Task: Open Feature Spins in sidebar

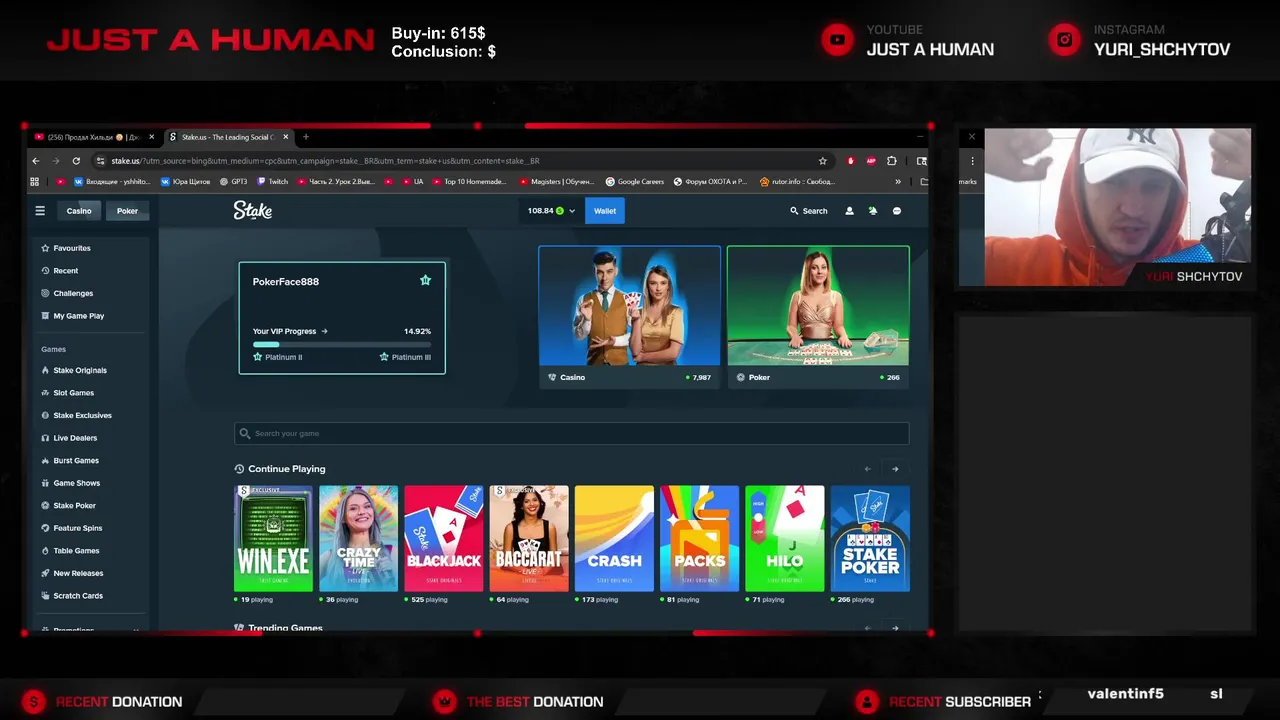Action: tap(77, 528)
